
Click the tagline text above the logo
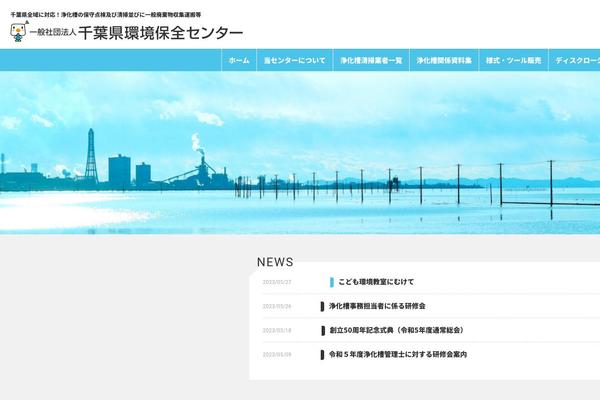[106, 15]
